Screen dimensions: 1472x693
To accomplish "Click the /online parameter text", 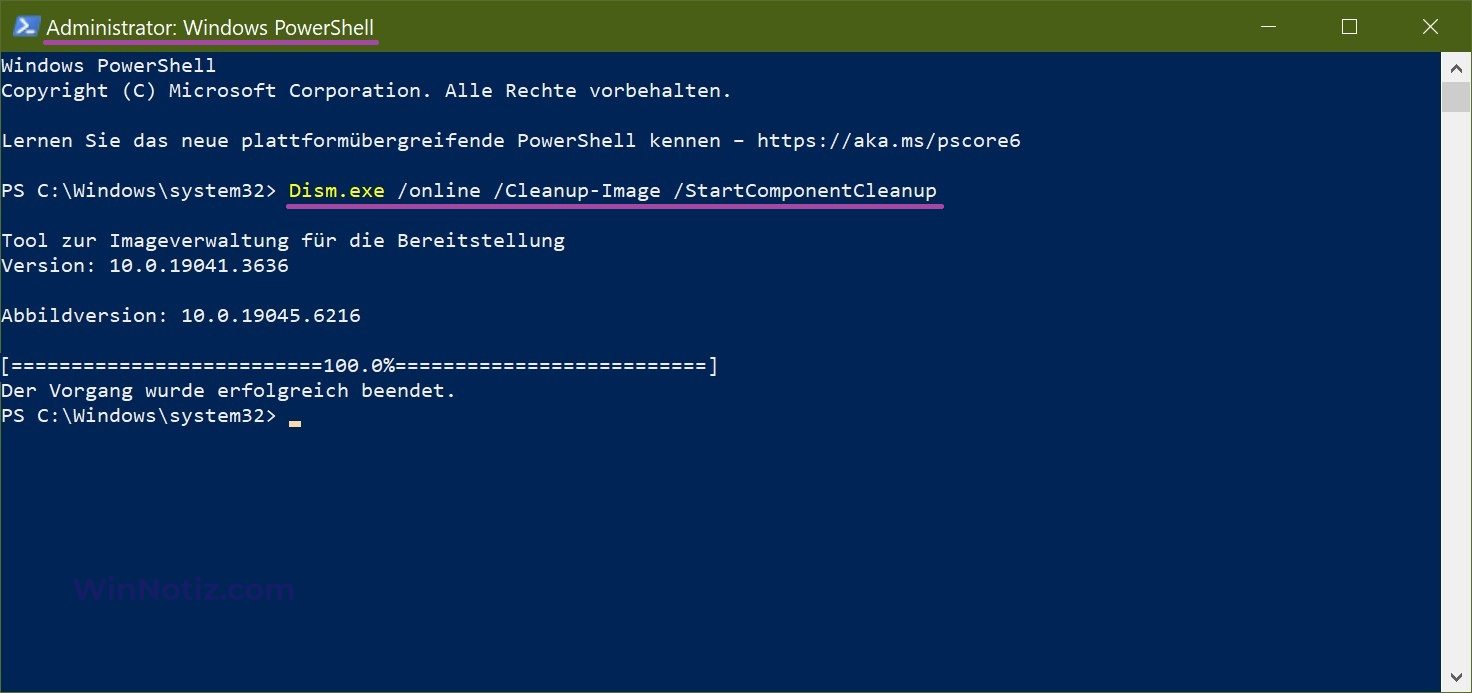I will click(438, 190).
